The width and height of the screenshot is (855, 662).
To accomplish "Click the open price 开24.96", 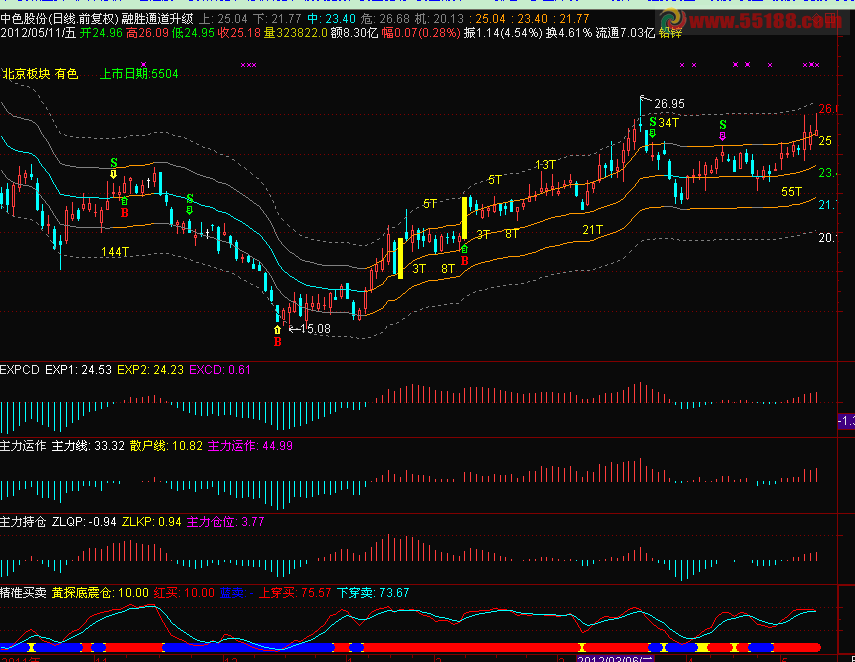I will click(x=101, y=33).
